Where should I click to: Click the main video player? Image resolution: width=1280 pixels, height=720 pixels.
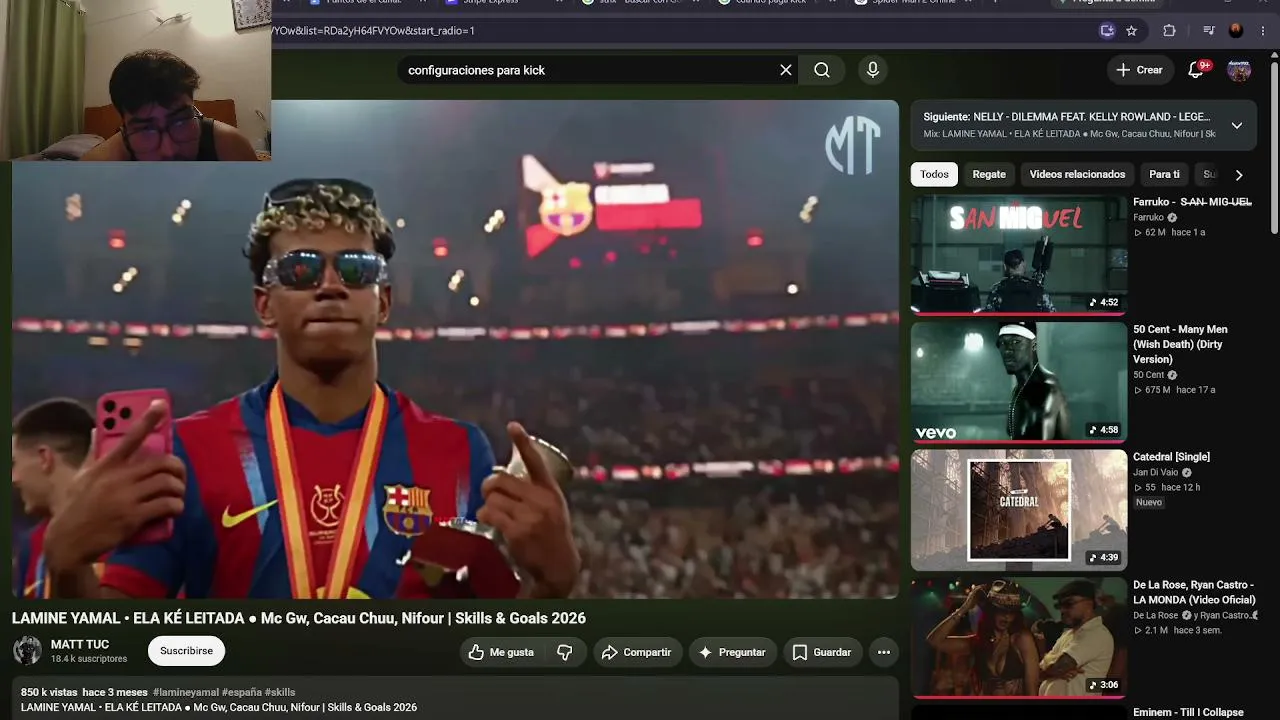point(455,349)
